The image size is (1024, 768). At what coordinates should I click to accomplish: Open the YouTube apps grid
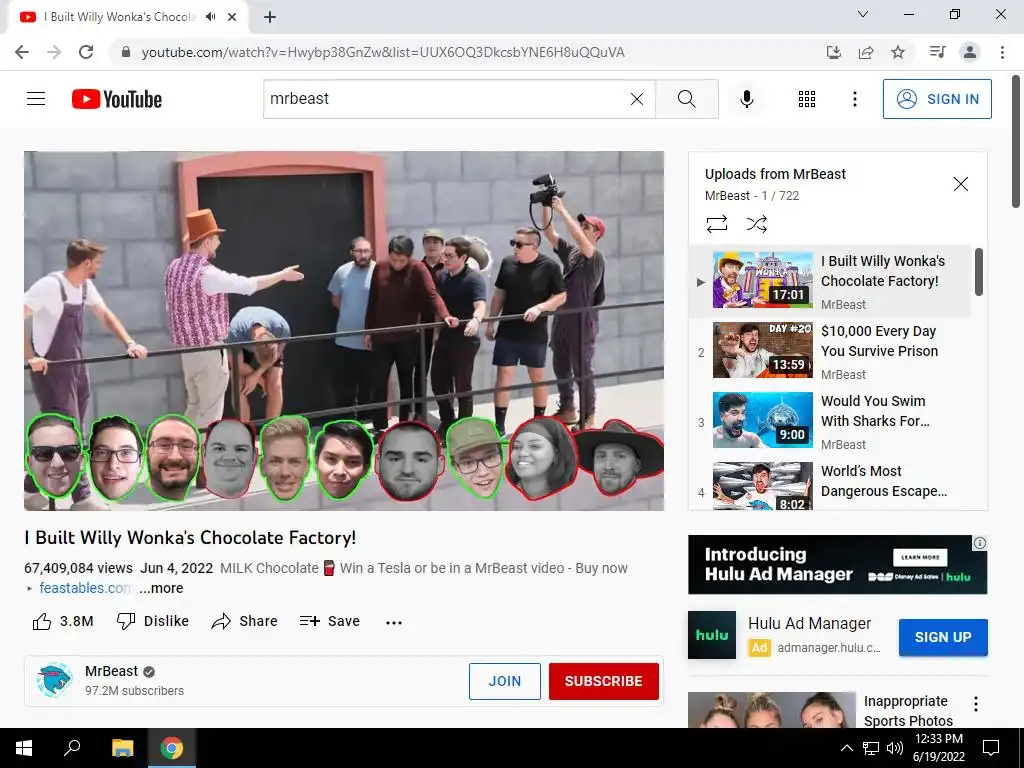807,99
